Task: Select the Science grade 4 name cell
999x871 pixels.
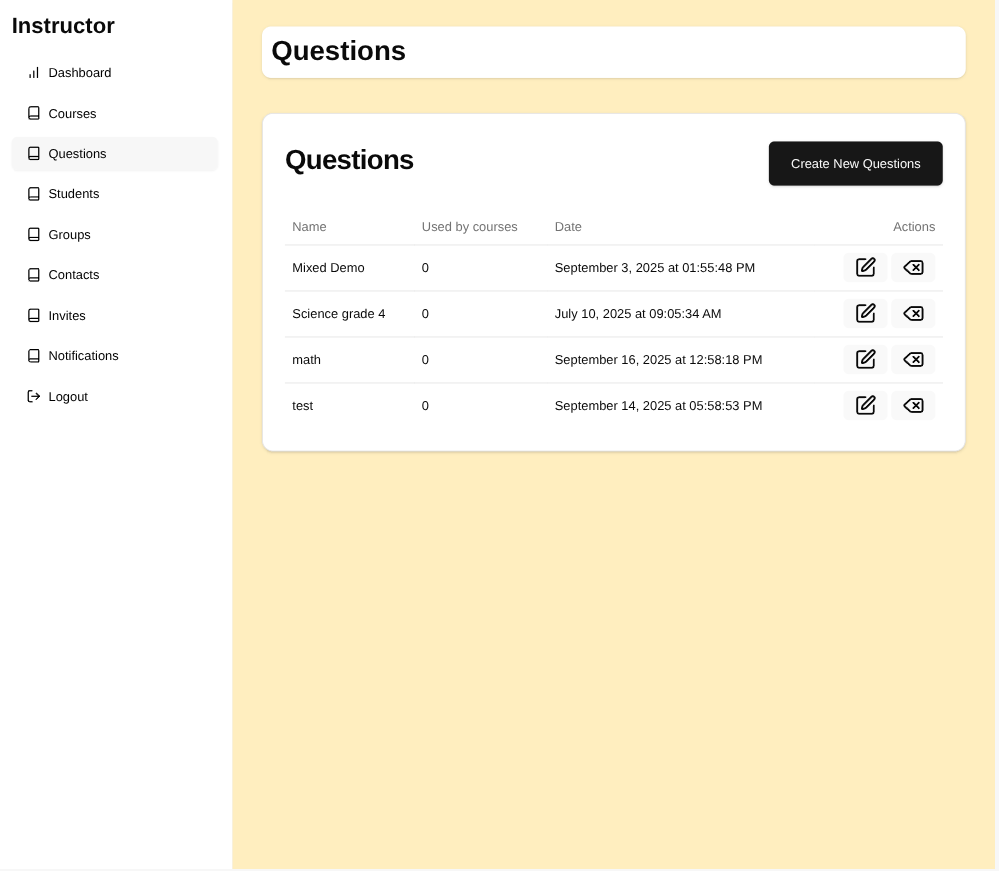Action: click(340, 314)
